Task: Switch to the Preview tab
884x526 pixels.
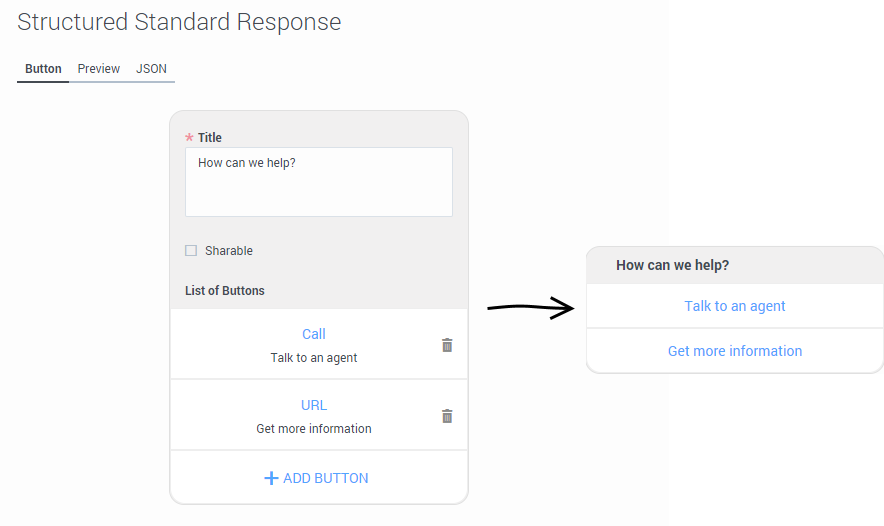Action: click(x=99, y=69)
